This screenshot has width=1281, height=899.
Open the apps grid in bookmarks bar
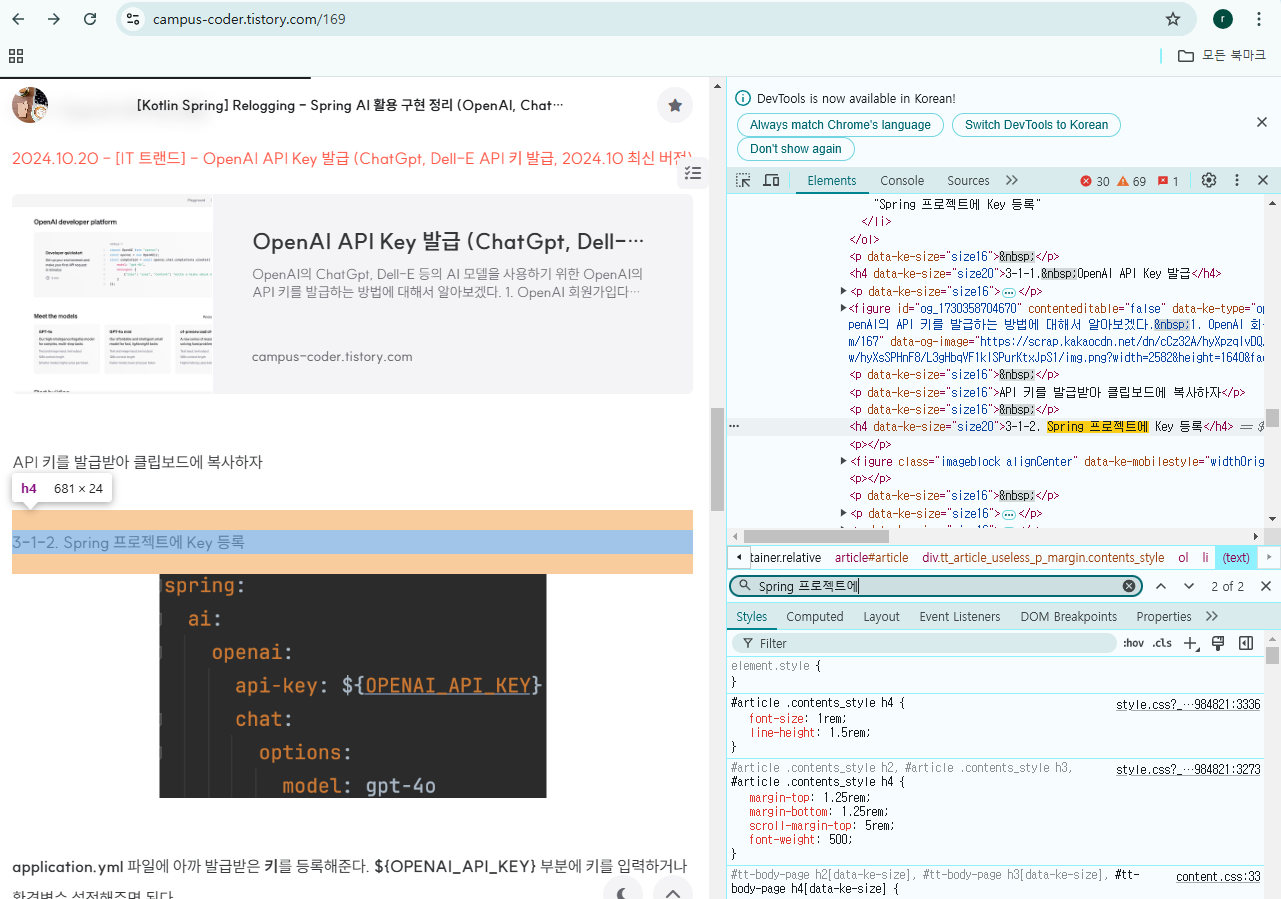[x=16, y=56]
